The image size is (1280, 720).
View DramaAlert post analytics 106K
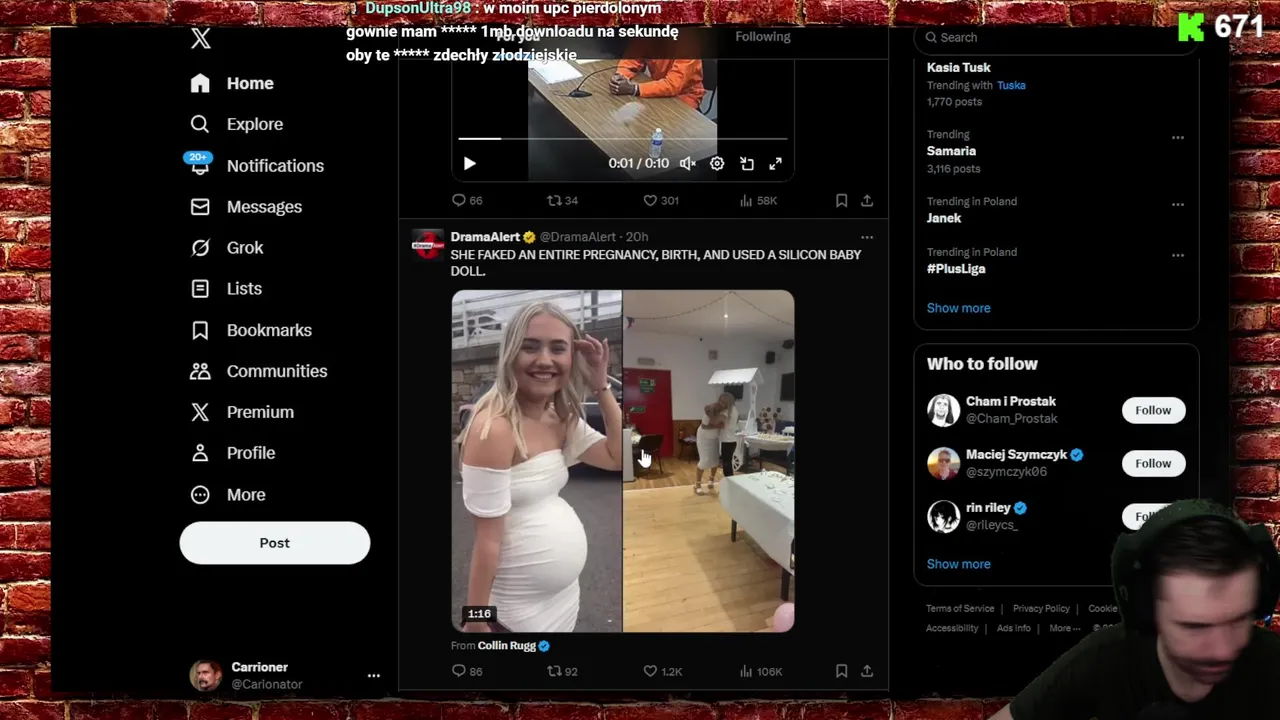pos(760,671)
